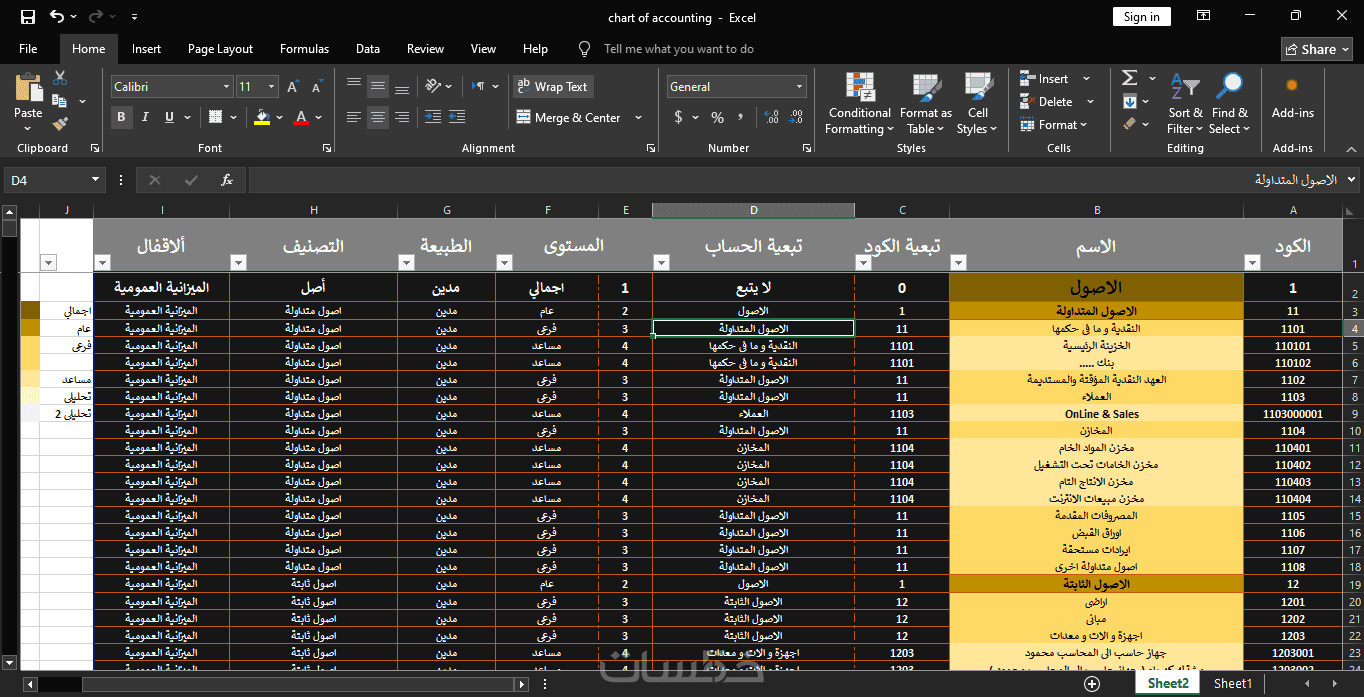
Task: Click the Format Painter brush icon
Action: (x=59, y=125)
